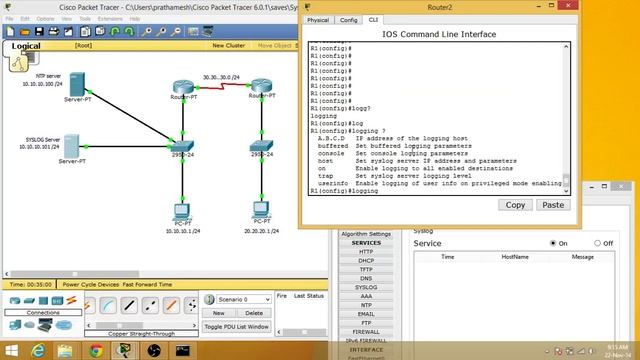Click the third magnifier (Zoom Out) icon
Image resolution: width=640 pixels, height=360 pixels.
(176, 31)
